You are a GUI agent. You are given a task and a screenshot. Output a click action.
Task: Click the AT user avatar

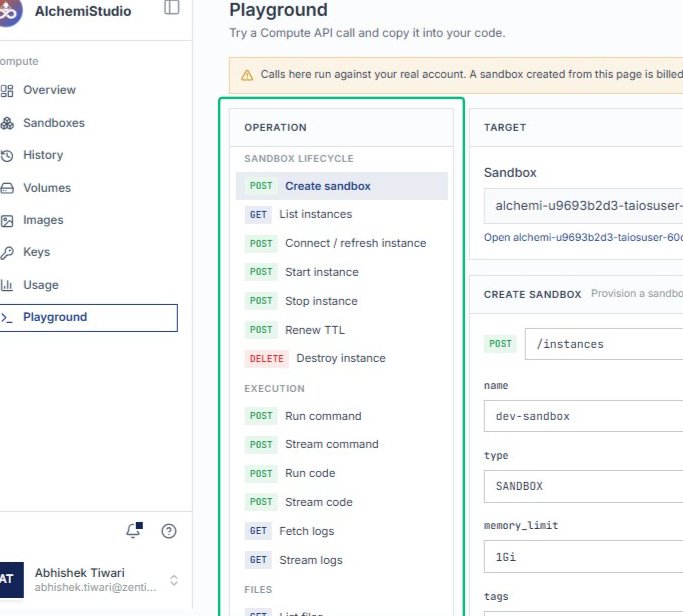point(11,579)
